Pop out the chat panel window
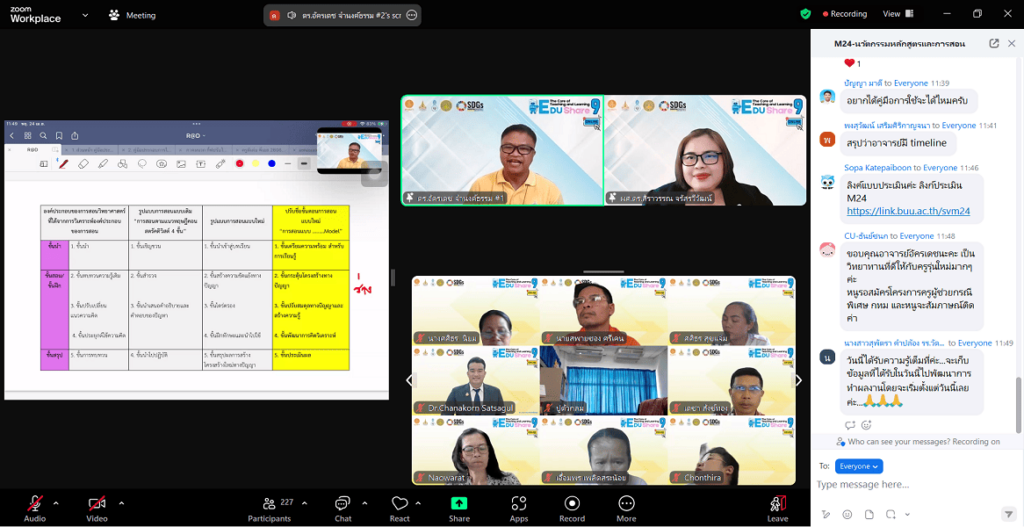The width and height of the screenshot is (1024, 527). (993, 44)
